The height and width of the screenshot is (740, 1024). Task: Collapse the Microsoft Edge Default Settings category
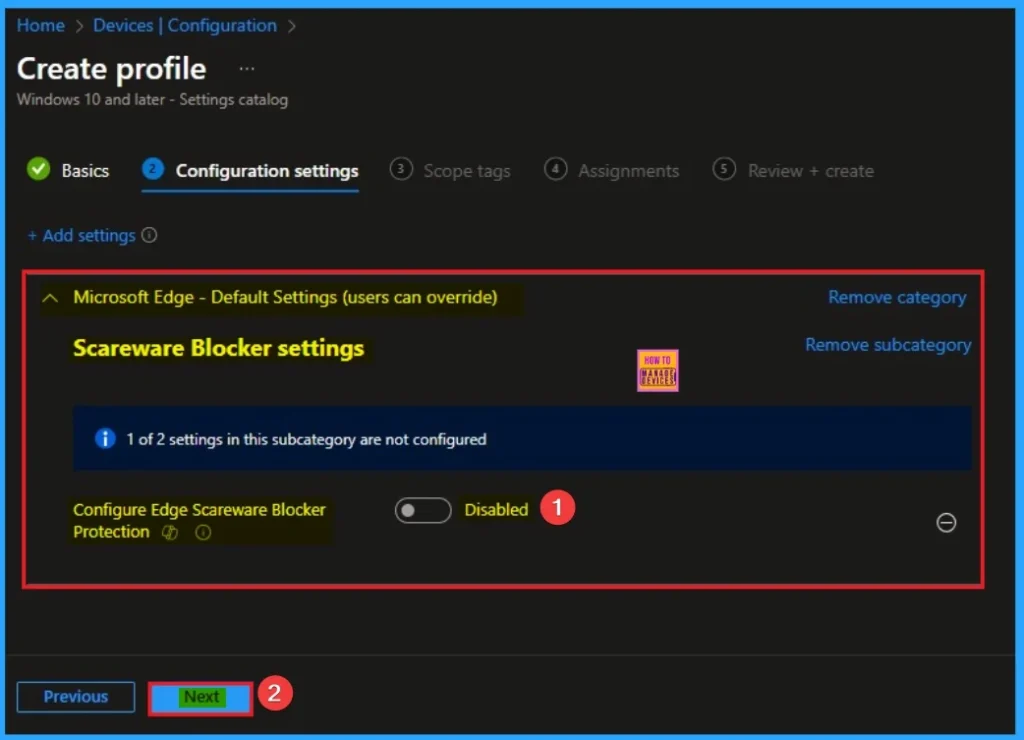click(50, 298)
